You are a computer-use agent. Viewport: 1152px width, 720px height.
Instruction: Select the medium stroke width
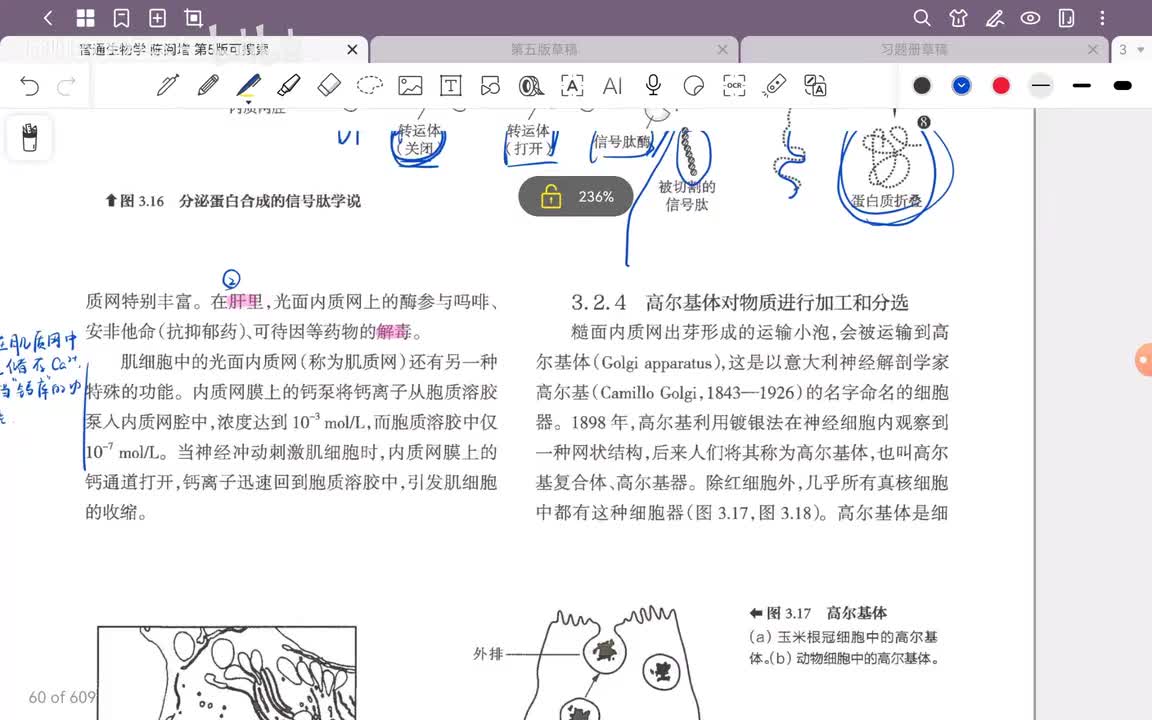tap(1081, 86)
